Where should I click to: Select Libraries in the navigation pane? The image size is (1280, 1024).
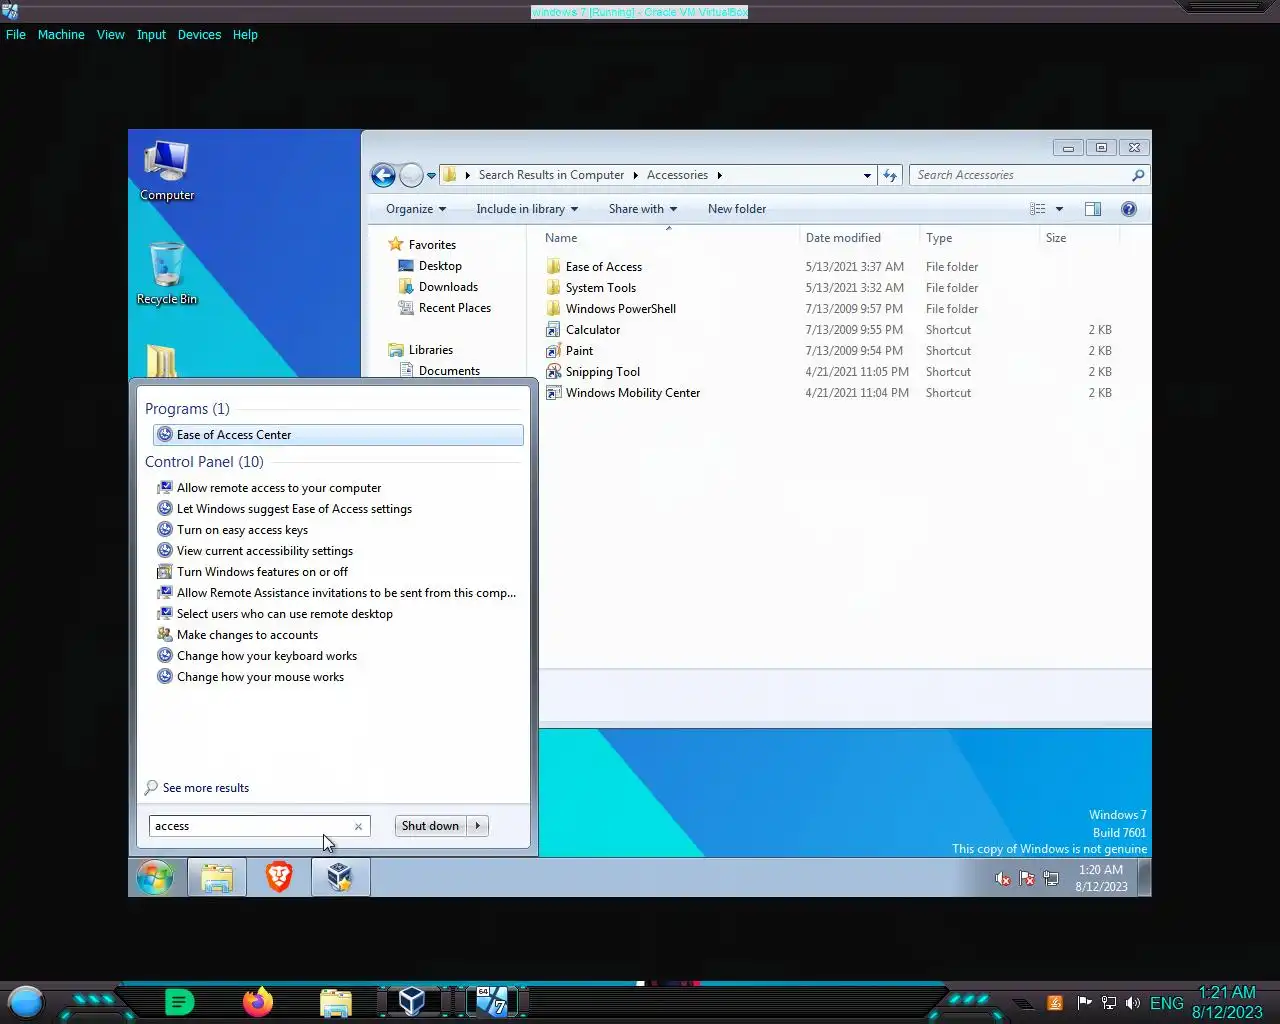431,350
